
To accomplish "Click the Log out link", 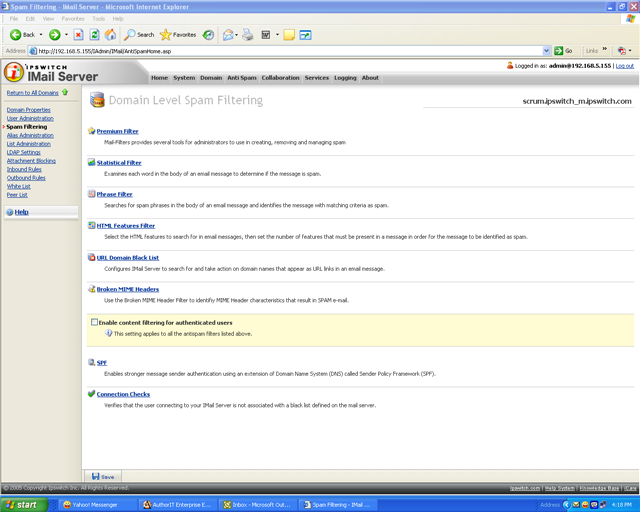I will 624,66.
